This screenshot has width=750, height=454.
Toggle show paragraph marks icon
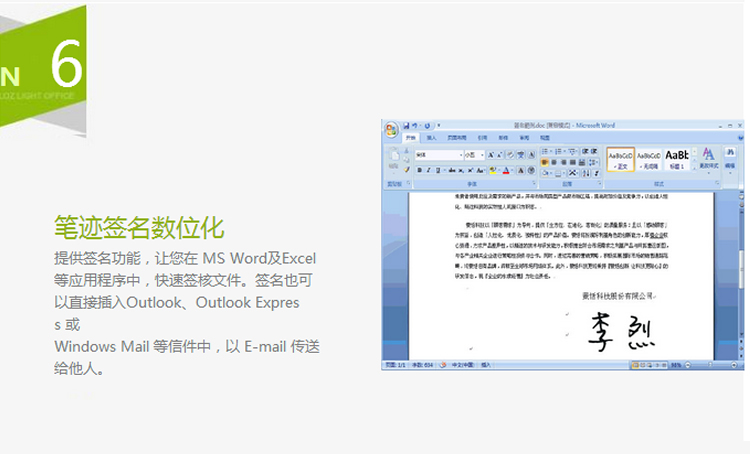pyautogui.click(x=596, y=173)
